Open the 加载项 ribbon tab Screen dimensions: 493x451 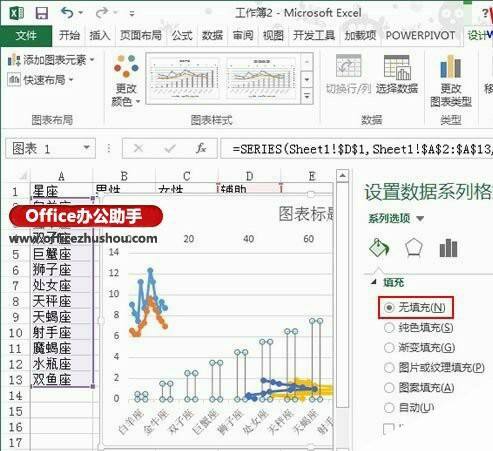coord(360,35)
